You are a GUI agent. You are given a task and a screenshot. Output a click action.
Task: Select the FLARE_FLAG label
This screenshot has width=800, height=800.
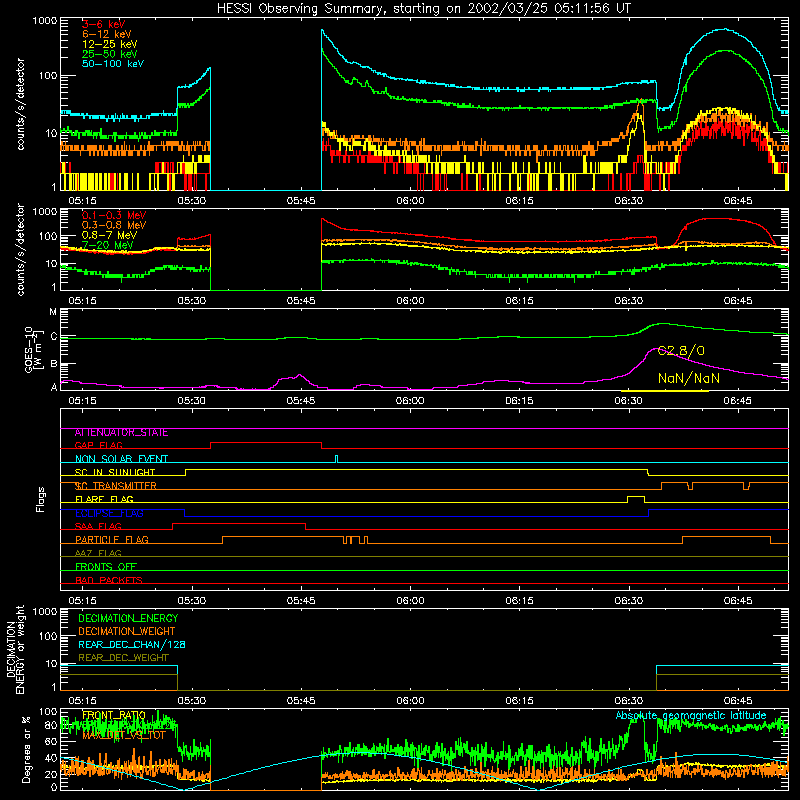[x=104, y=499]
